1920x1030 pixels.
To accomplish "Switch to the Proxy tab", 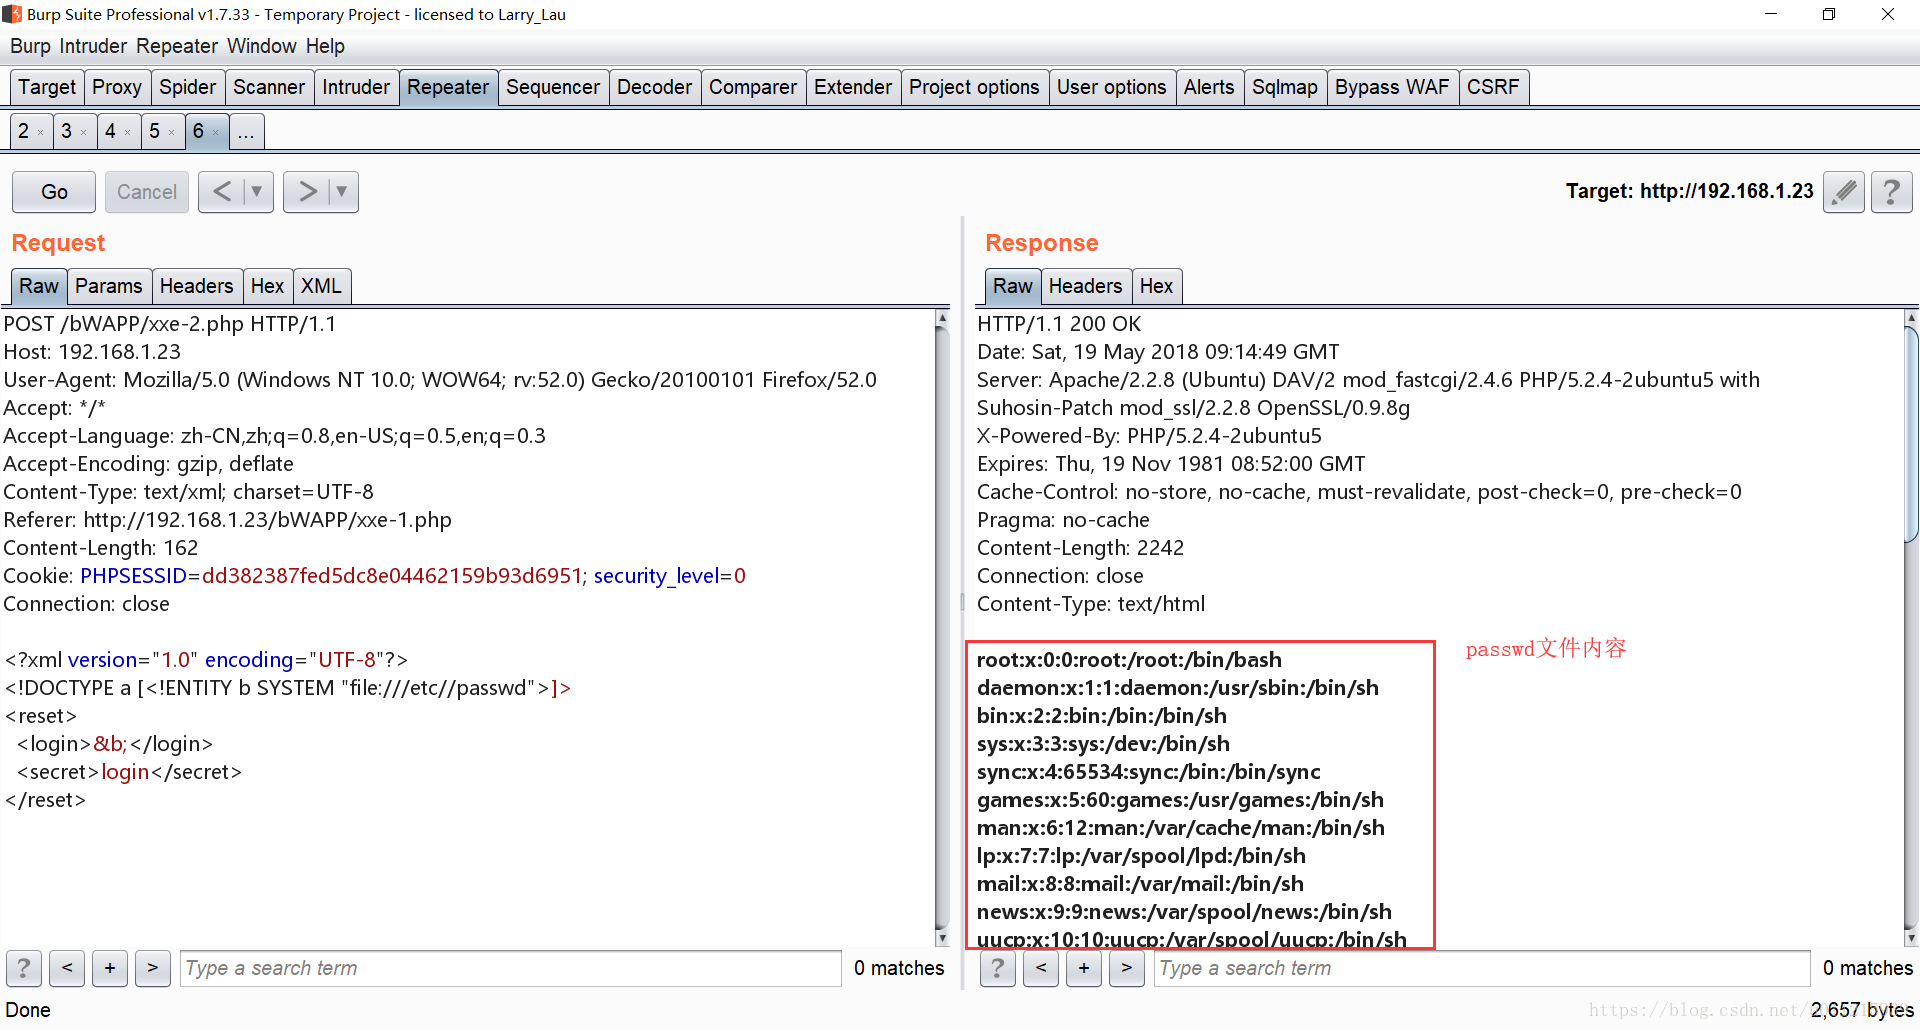I will click(117, 88).
